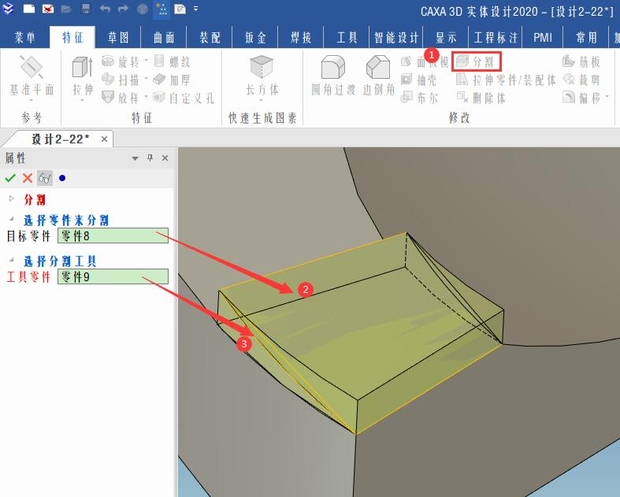This screenshot has width=620, height=497.
Task: Toggle the dotted selection mode icon
Action: 161,9
